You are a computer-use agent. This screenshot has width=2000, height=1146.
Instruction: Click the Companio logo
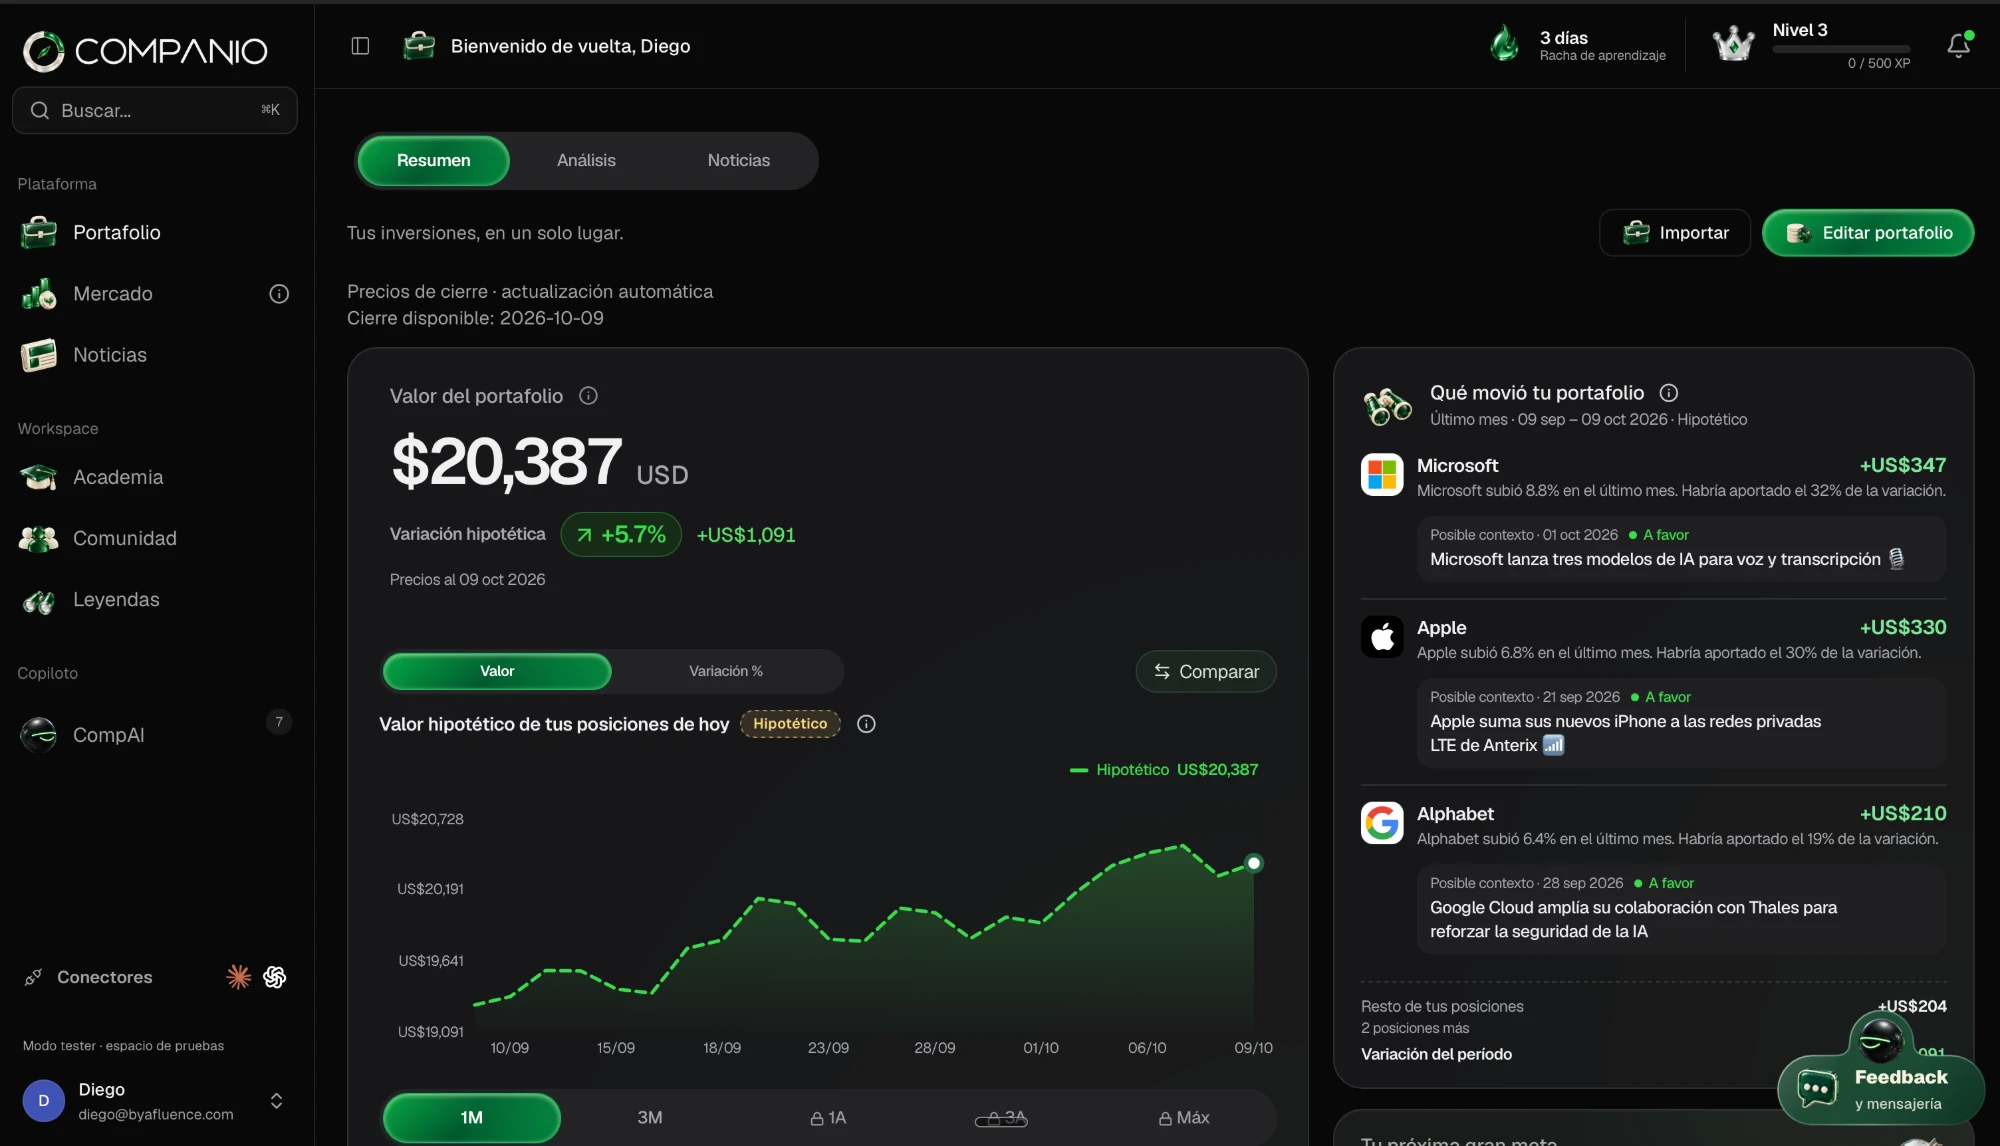pyautogui.click(x=145, y=51)
